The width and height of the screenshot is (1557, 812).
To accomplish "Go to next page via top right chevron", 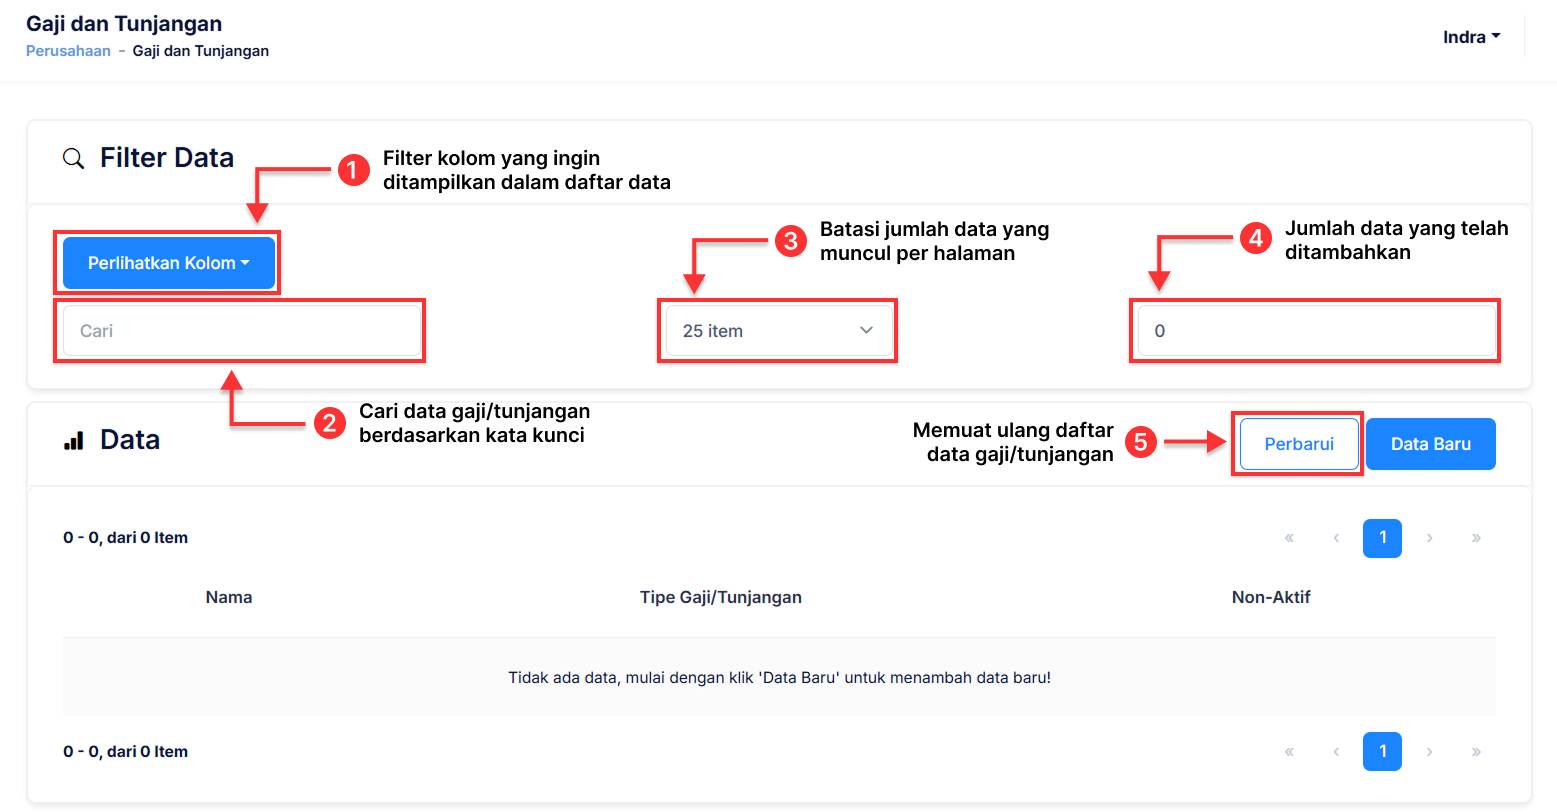I will [1429, 538].
